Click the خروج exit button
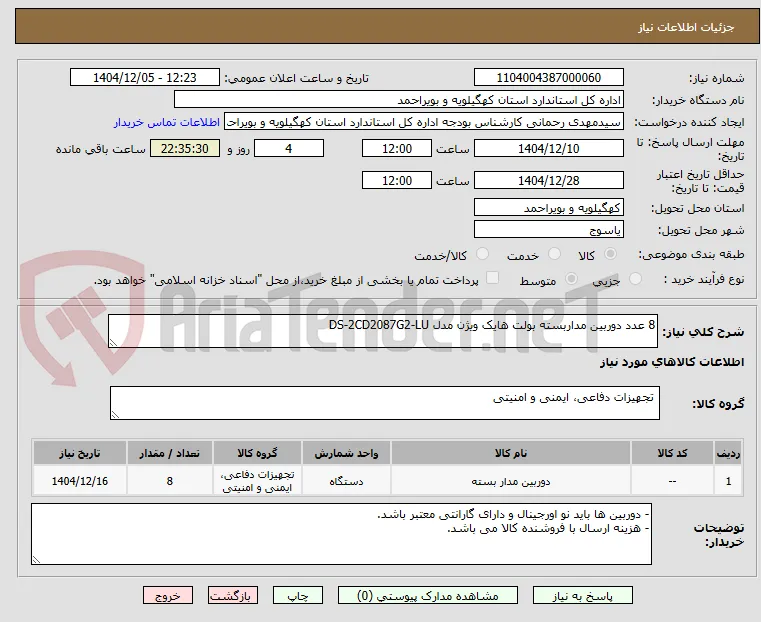This screenshot has height=622, width=761. click(x=168, y=596)
